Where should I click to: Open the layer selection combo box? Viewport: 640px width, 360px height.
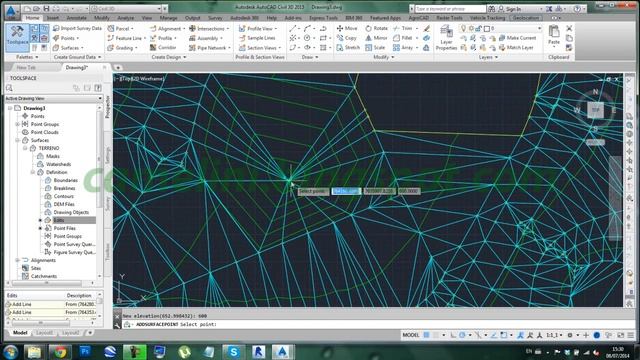(x=501, y=28)
